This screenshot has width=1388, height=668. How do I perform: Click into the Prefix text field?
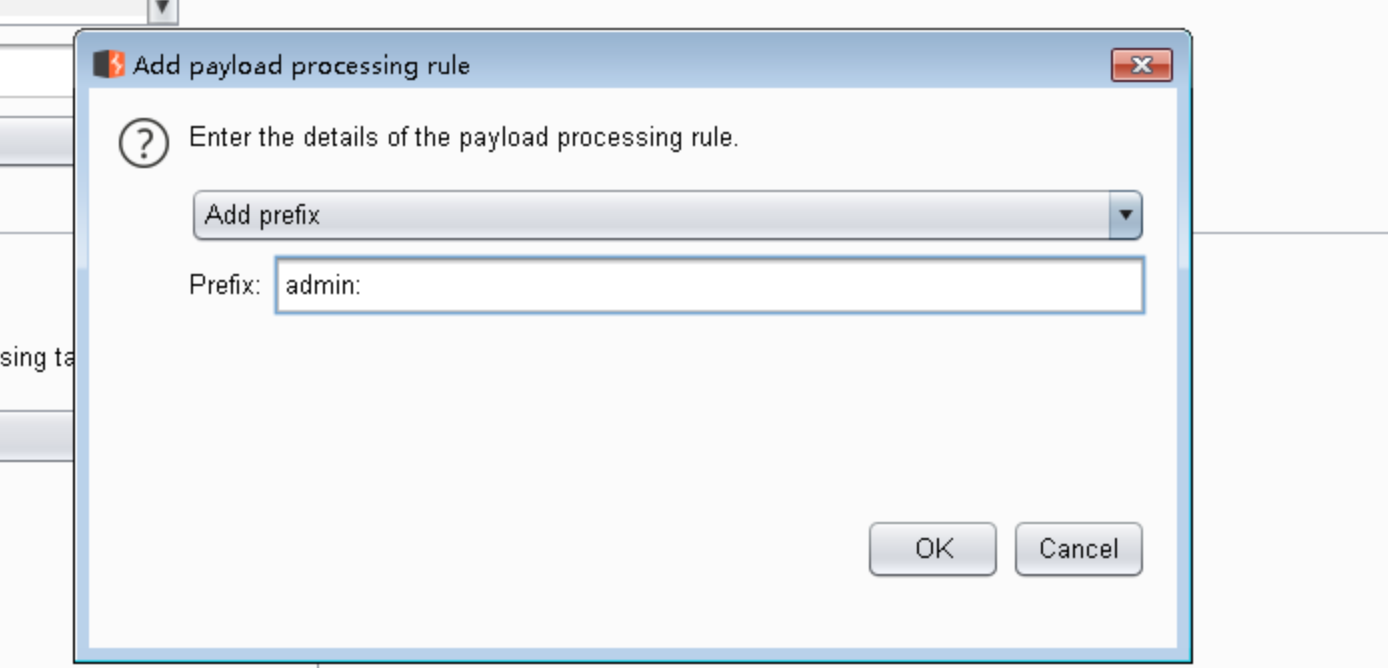click(x=709, y=285)
